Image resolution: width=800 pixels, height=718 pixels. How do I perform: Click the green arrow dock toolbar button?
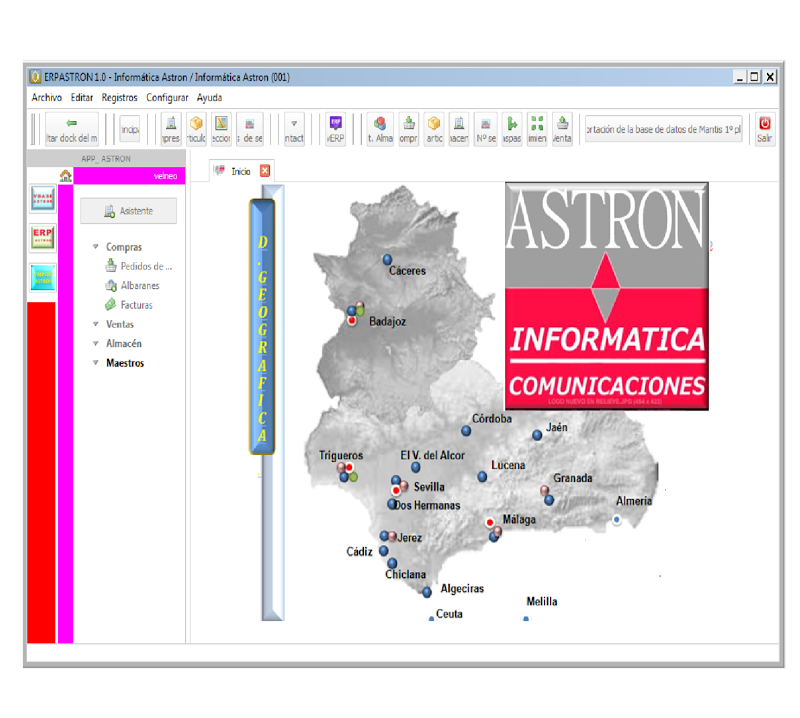pyautogui.click(x=72, y=129)
